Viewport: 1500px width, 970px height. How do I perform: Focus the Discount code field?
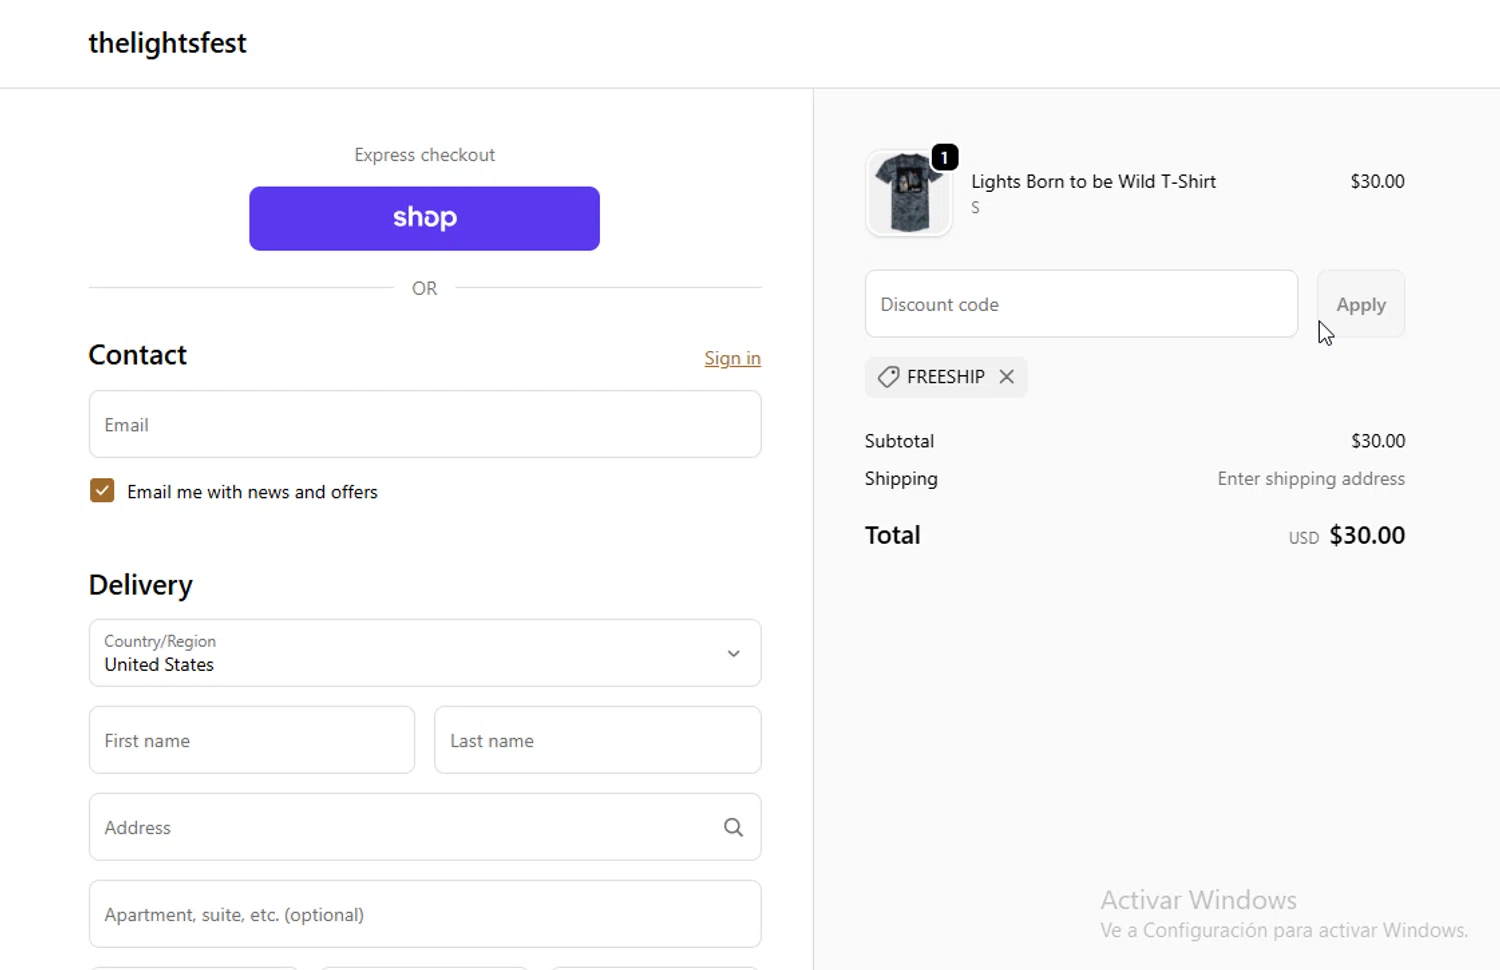(x=1081, y=304)
